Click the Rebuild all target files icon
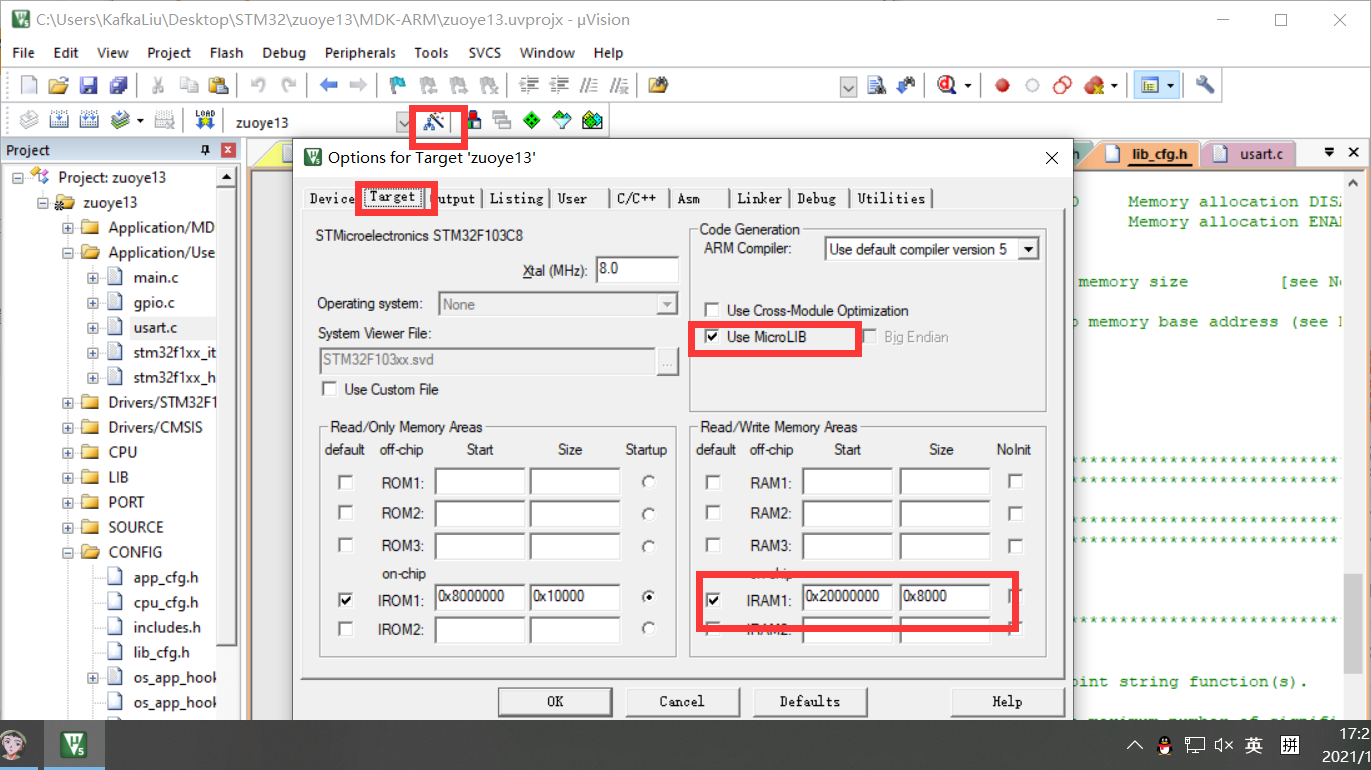 89,121
